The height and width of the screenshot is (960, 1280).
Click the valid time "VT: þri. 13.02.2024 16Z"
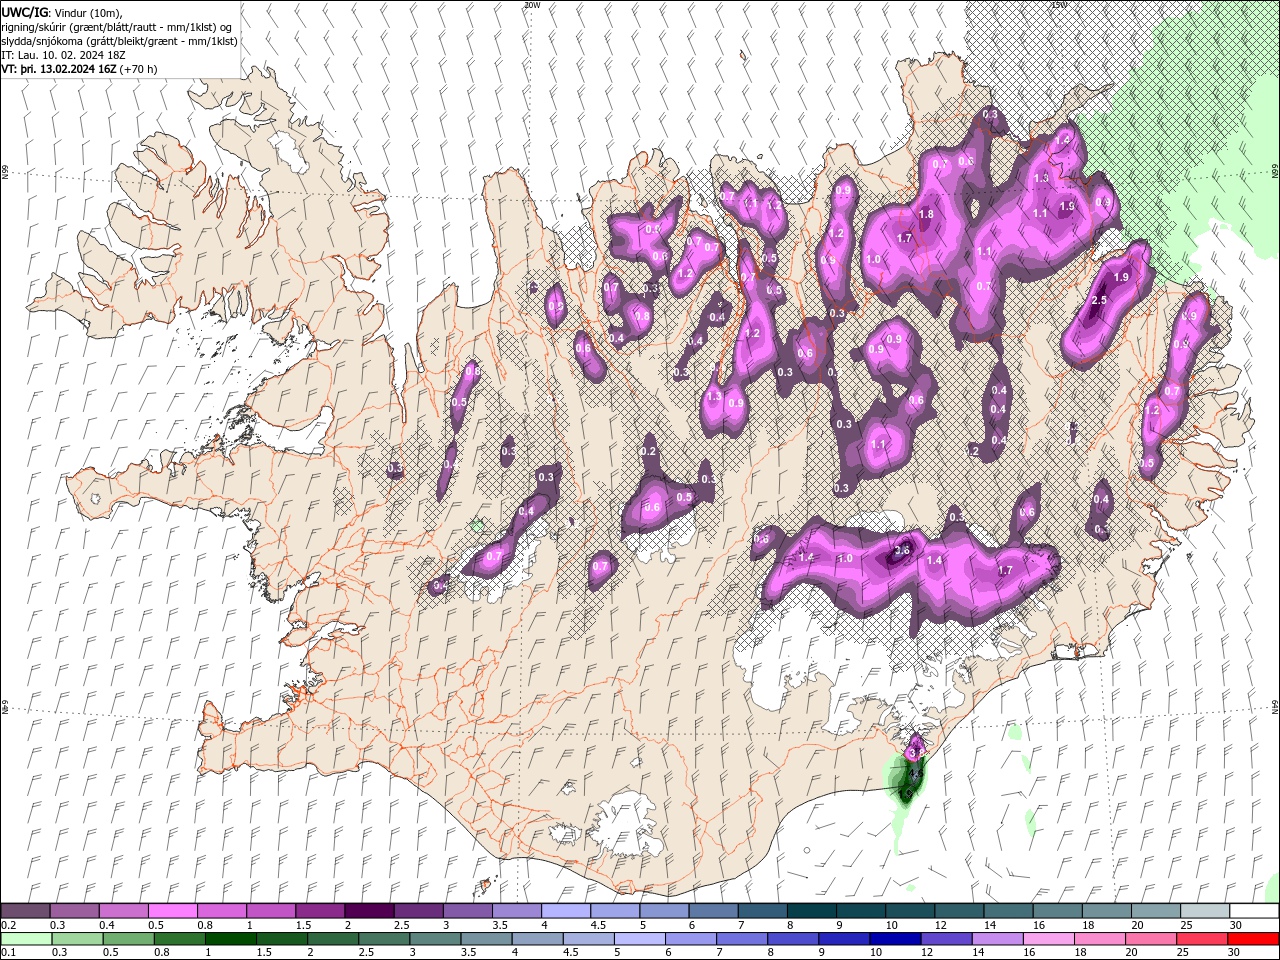[59, 69]
